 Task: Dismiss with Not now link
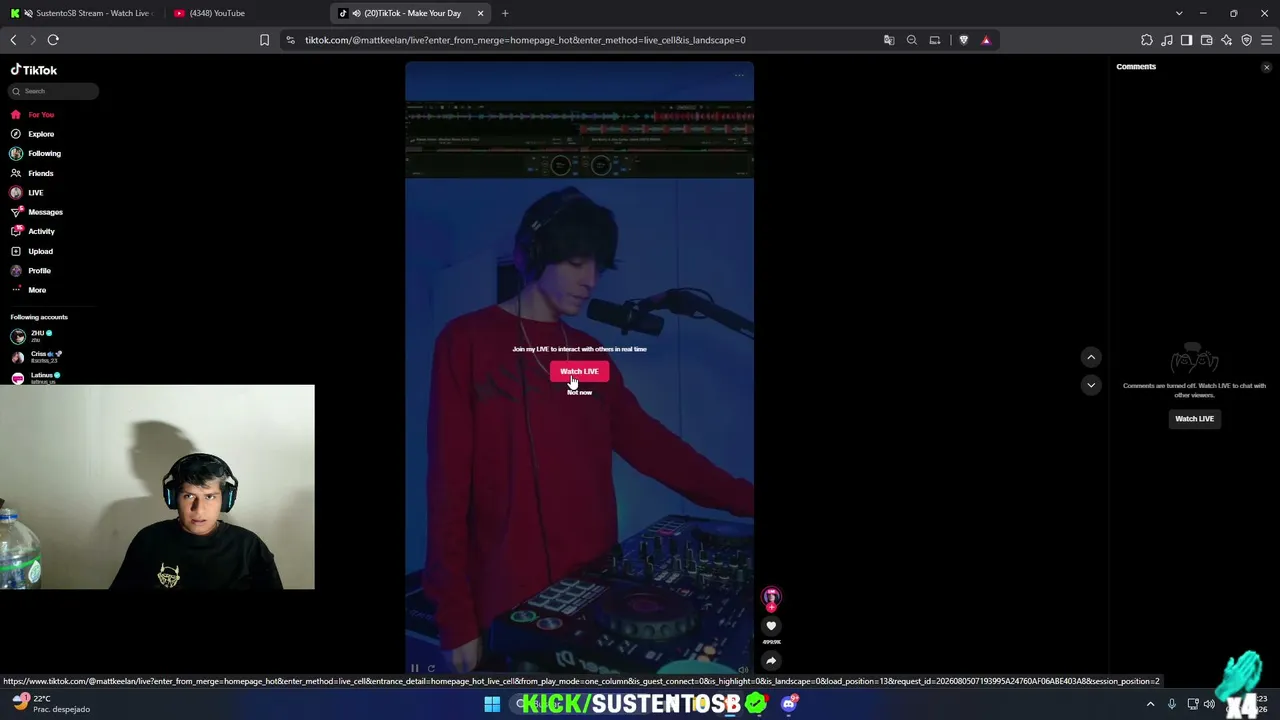pos(579,392)
